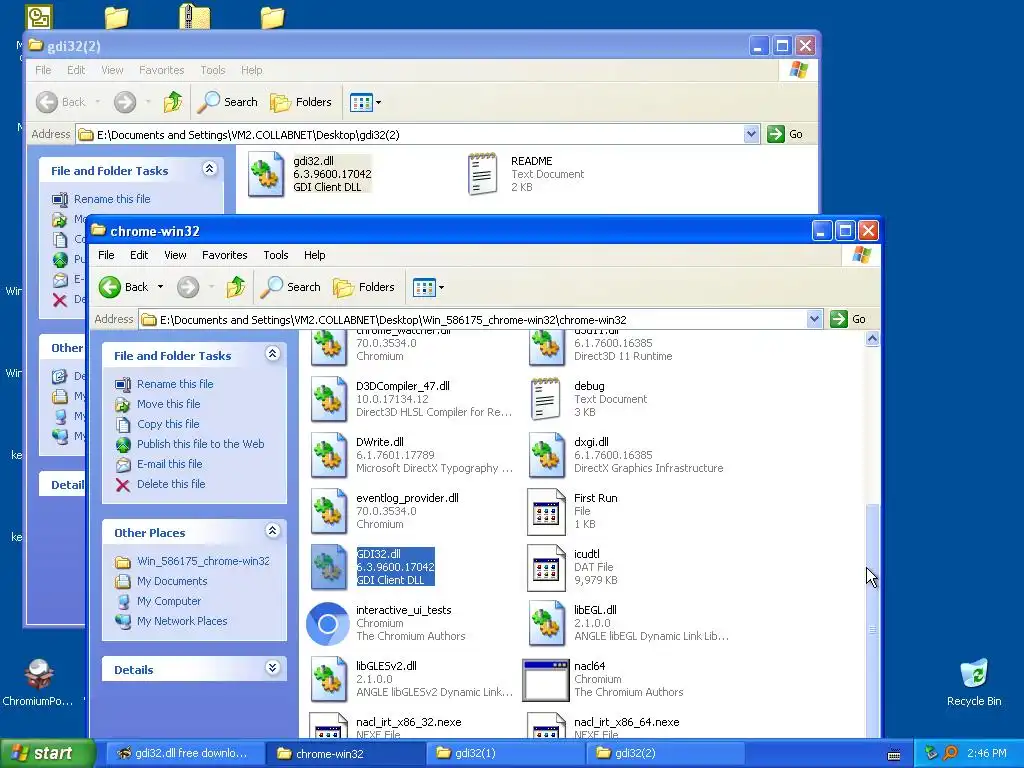Select D3DCompiler_47.dll file icon
Screen dimensions: 1024x768
(x=328, y=399)
